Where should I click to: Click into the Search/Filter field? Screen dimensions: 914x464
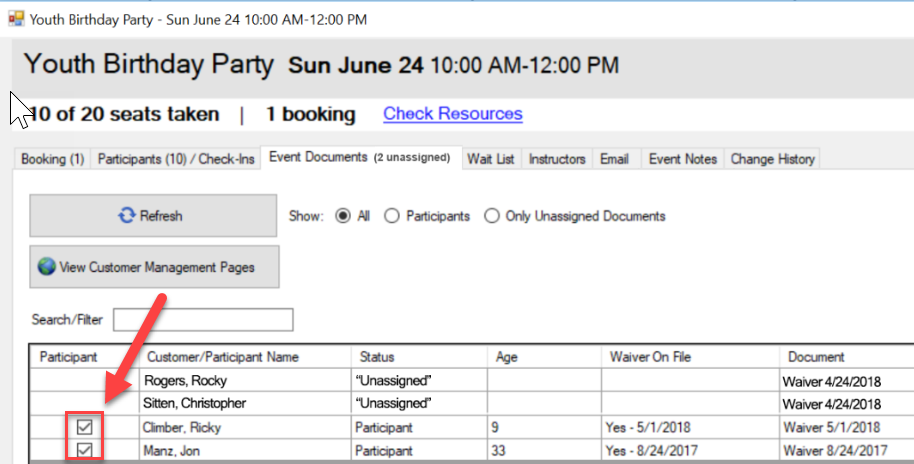click(203, 319)
